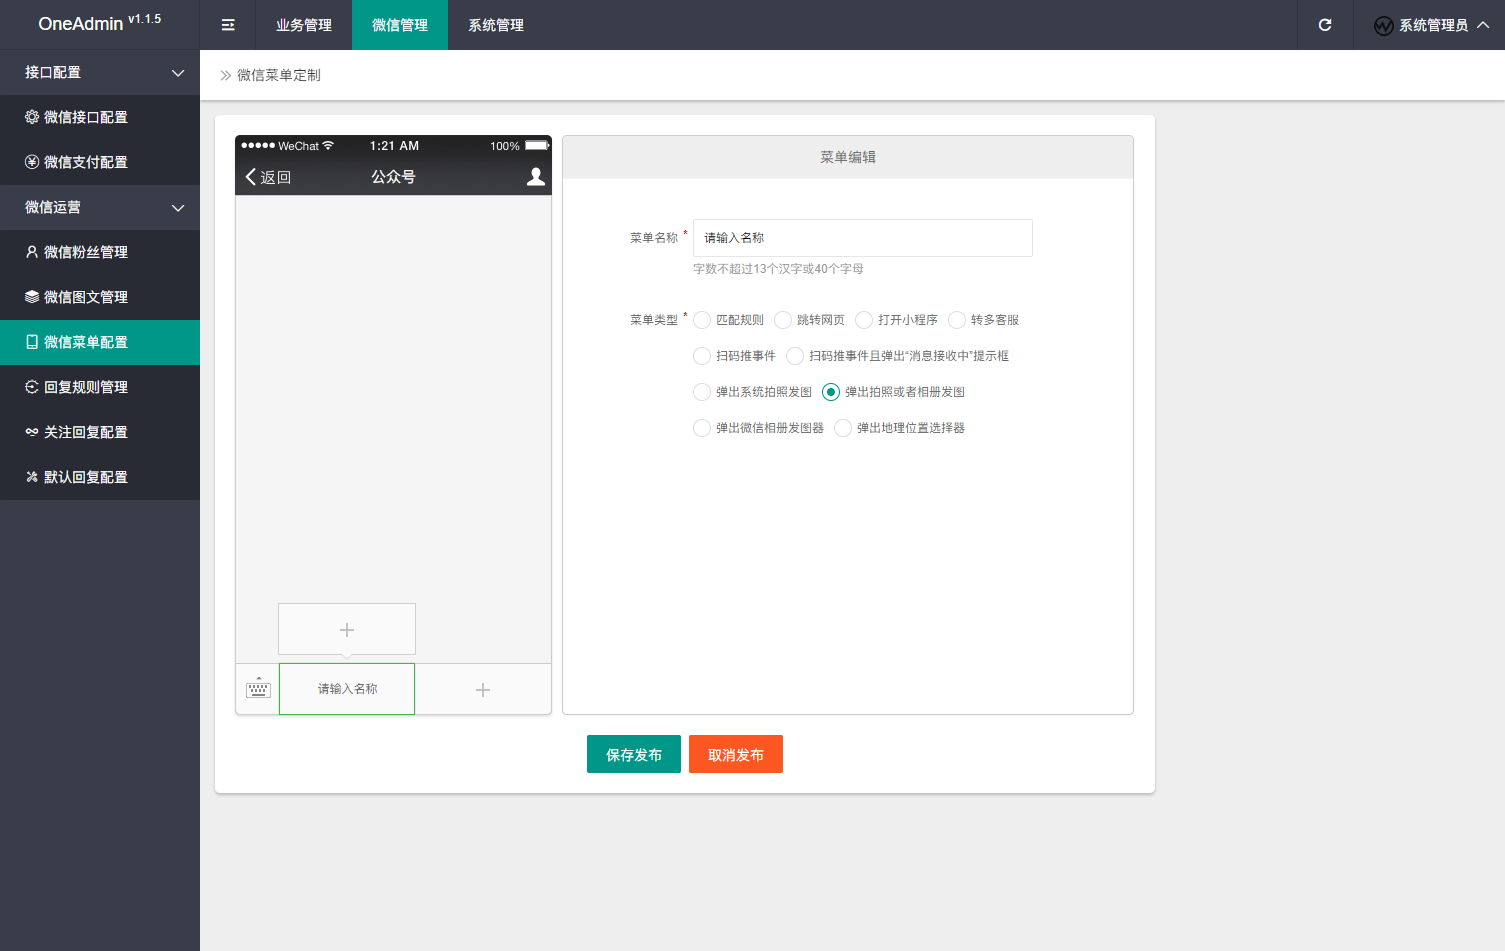Add a new main menu with plus
This screenshot has height=951, width=1505.
click(x=483, y=690)
